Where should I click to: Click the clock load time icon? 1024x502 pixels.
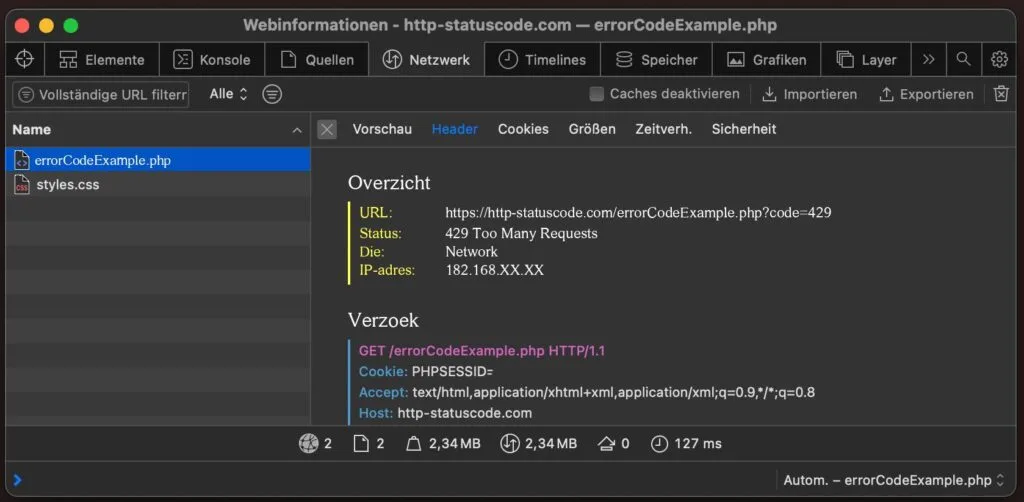pos(660,444)
